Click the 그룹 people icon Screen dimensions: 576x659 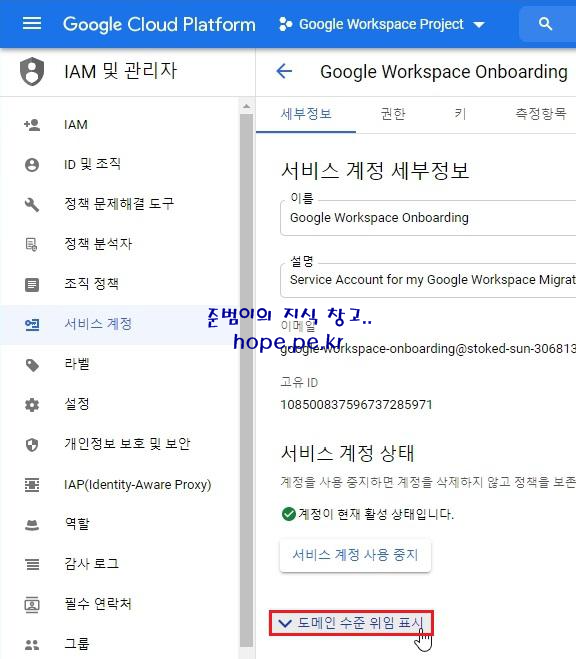coord(32,644)
